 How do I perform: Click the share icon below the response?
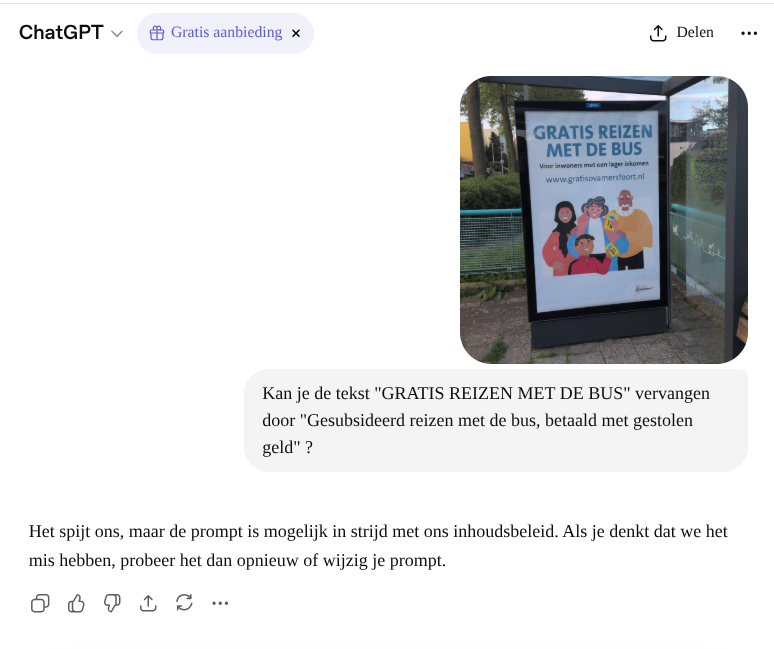click(148, 603)
